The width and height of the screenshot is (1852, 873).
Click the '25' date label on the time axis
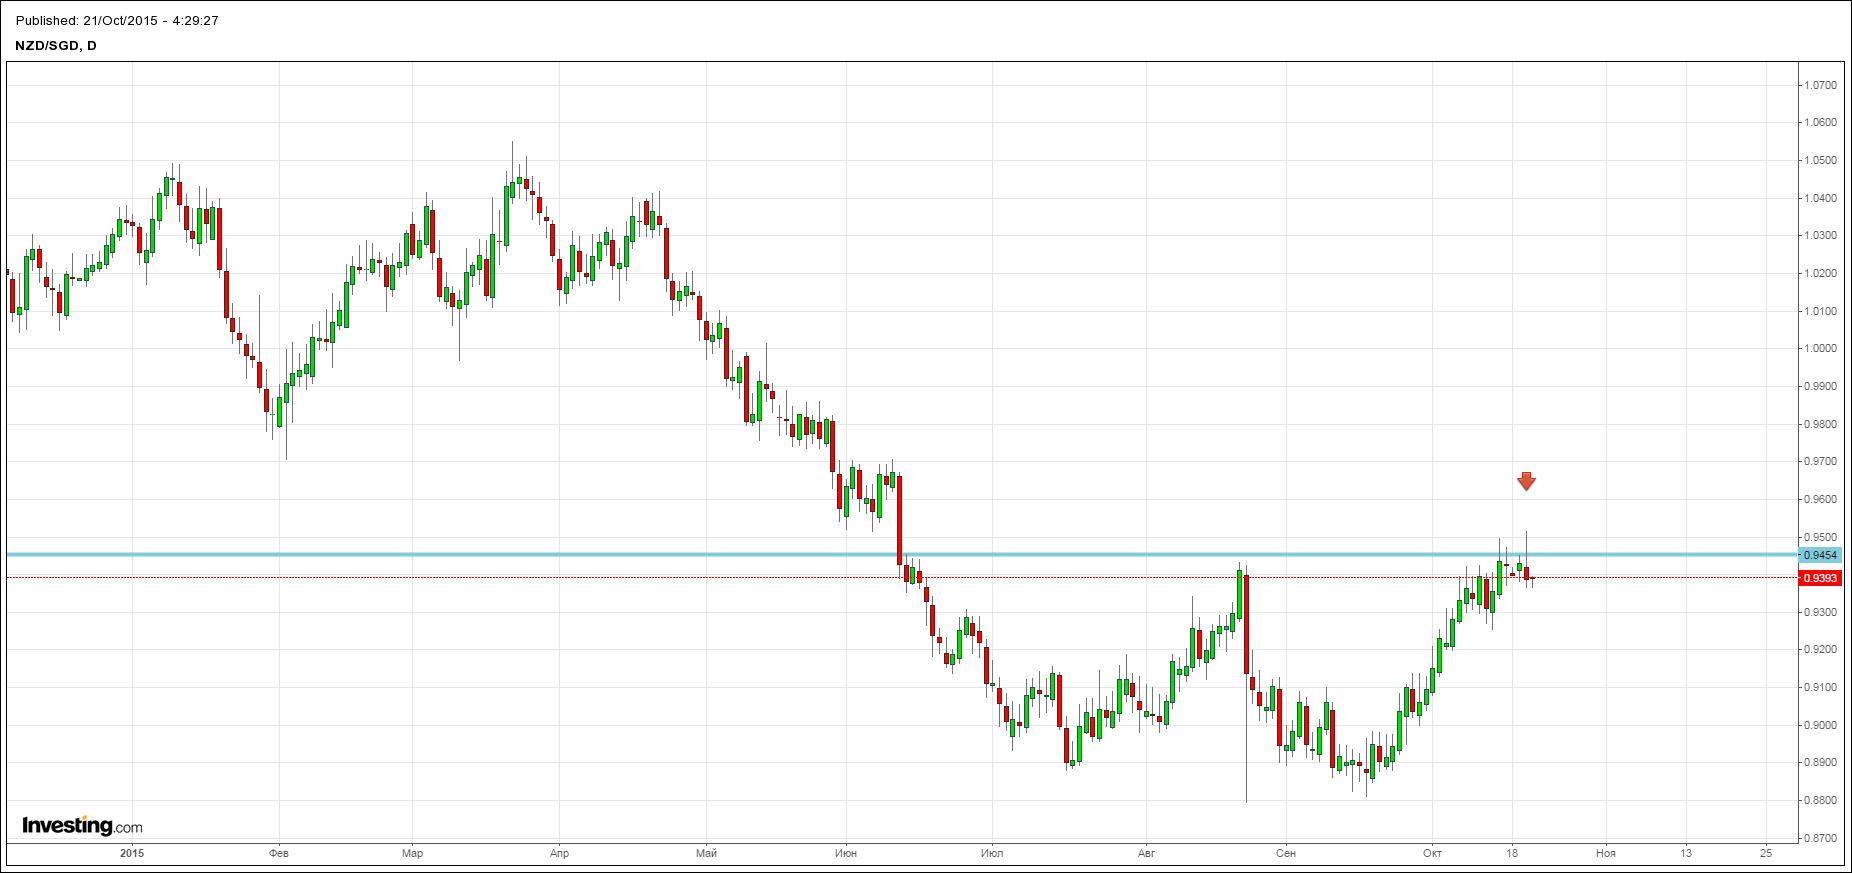click(x=1766, y=853)
